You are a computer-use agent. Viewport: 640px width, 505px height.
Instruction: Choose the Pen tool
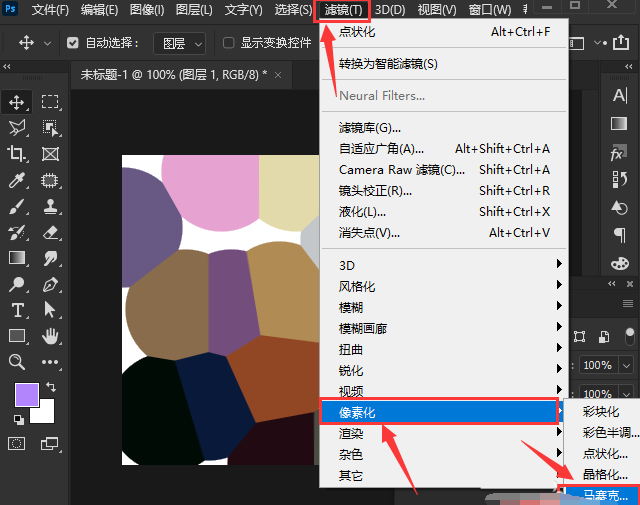[50, 284]
